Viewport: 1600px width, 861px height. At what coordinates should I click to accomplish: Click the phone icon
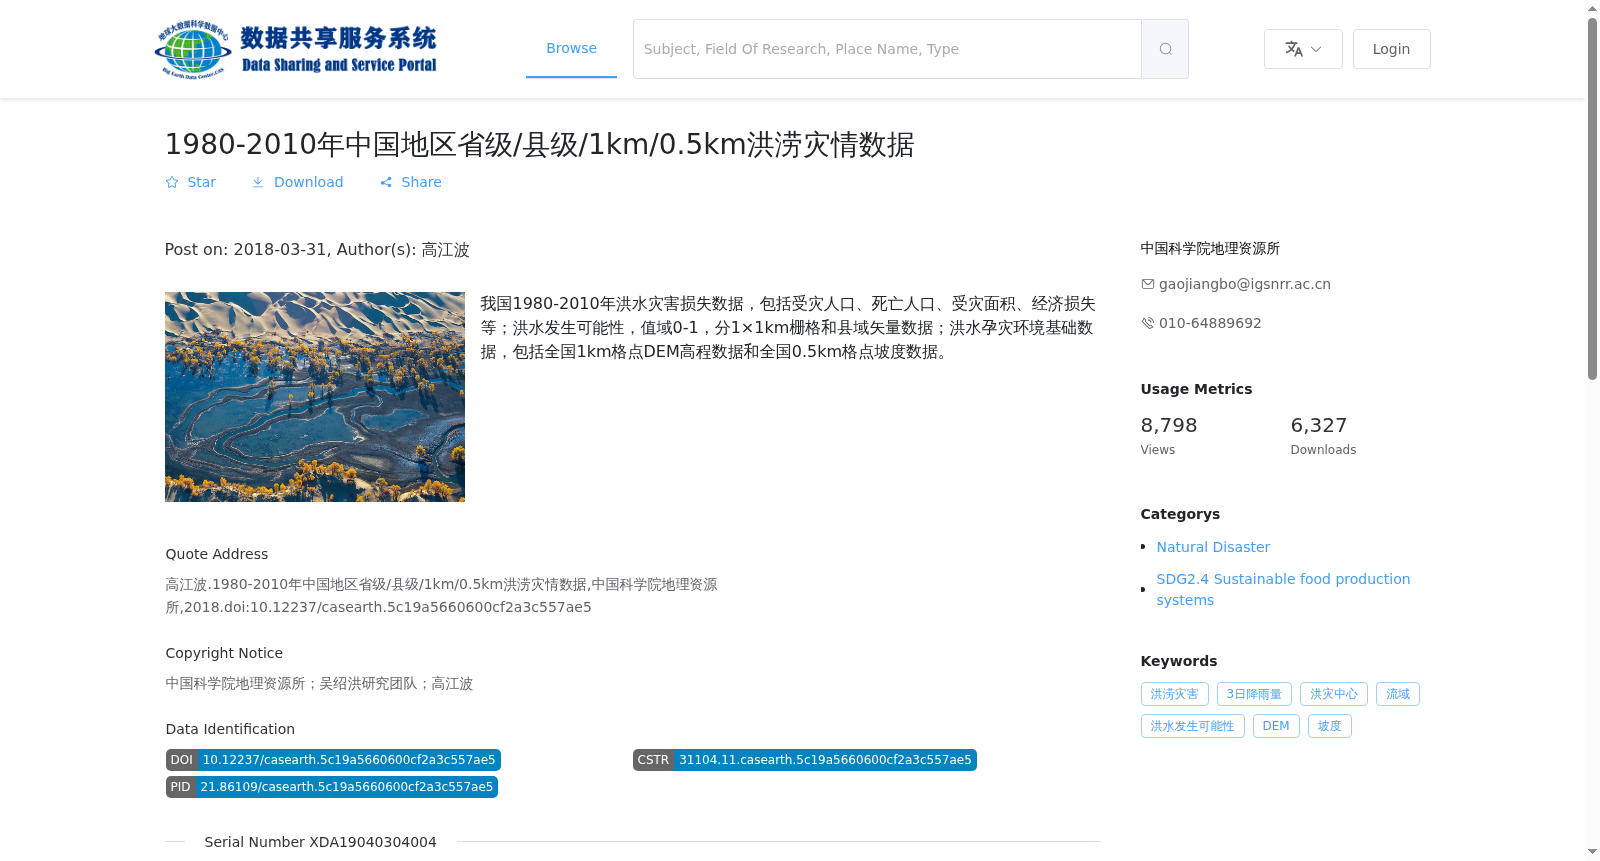tap(1148, 323)
